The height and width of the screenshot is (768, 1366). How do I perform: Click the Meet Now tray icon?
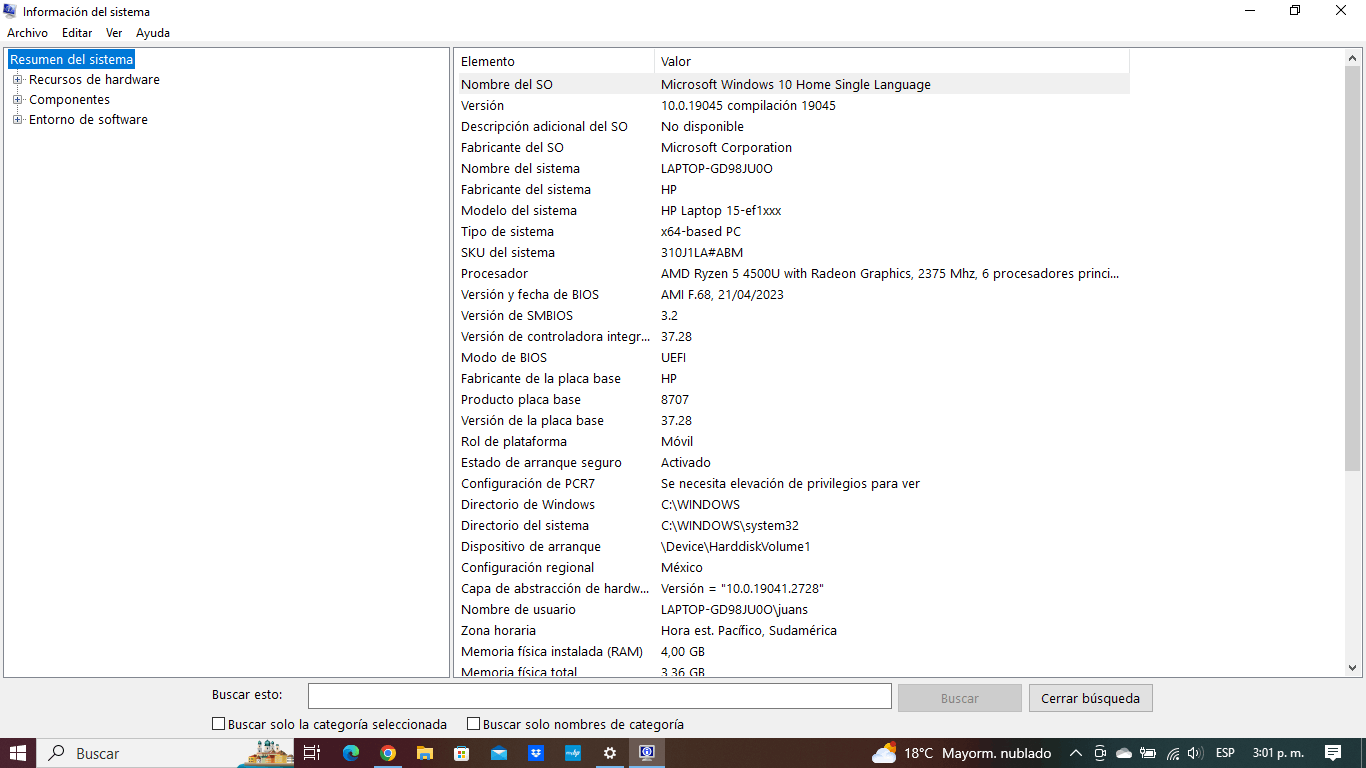coord(1100,753)
